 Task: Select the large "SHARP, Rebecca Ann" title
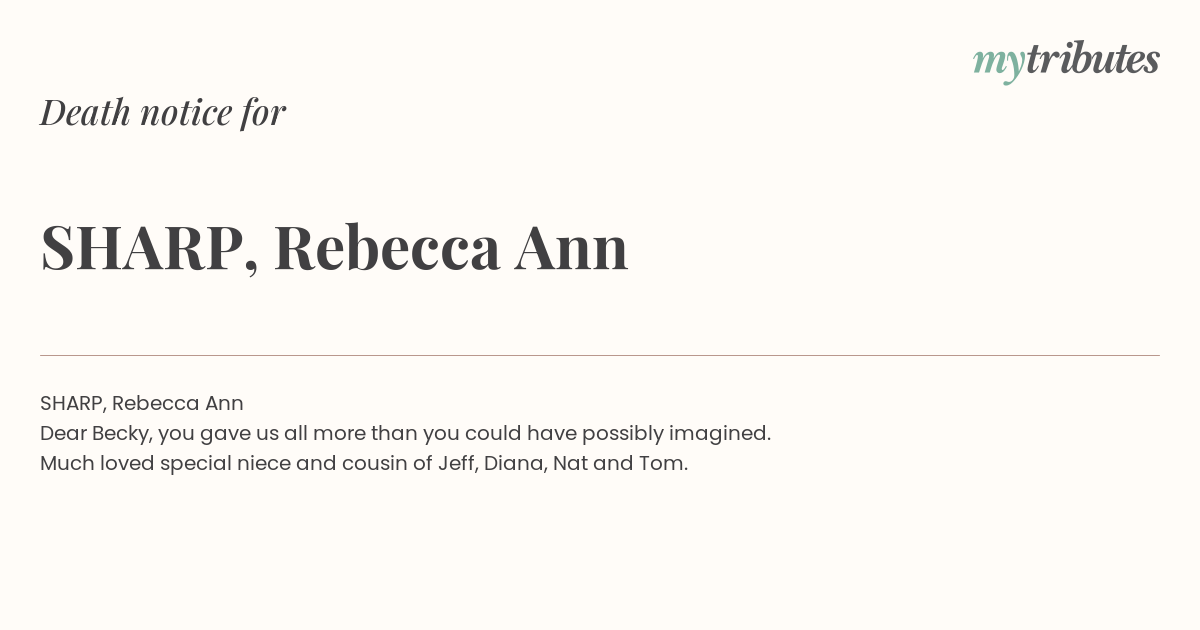(334, 248)
